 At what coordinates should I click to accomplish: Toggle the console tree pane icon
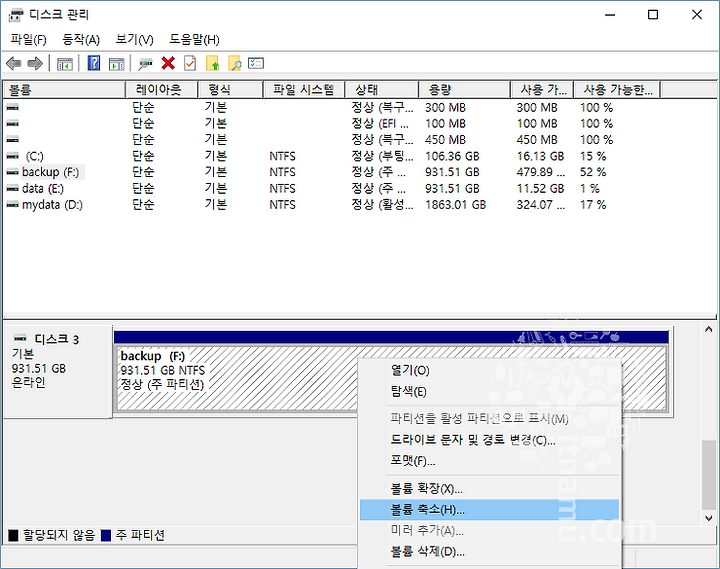tap(65, 64)
